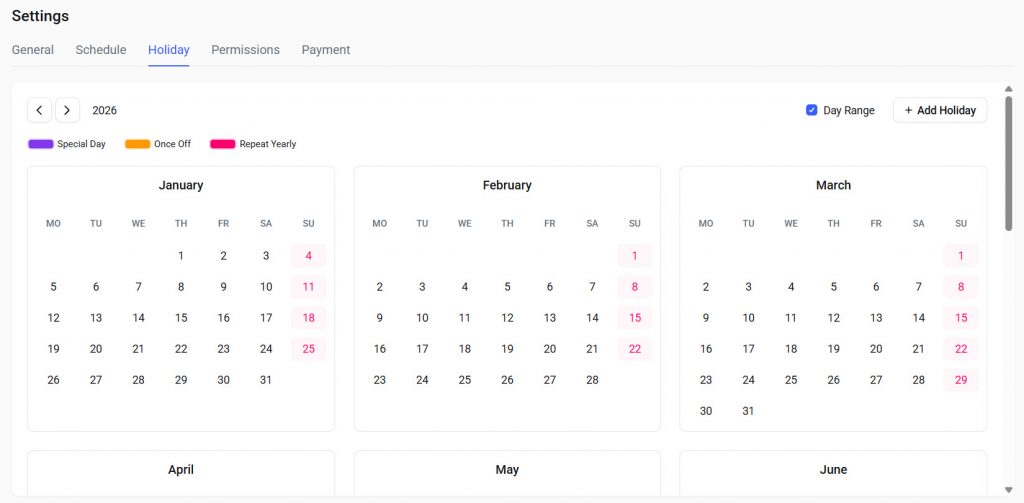Choose highlighted Sunday February 22

point(635,349)
